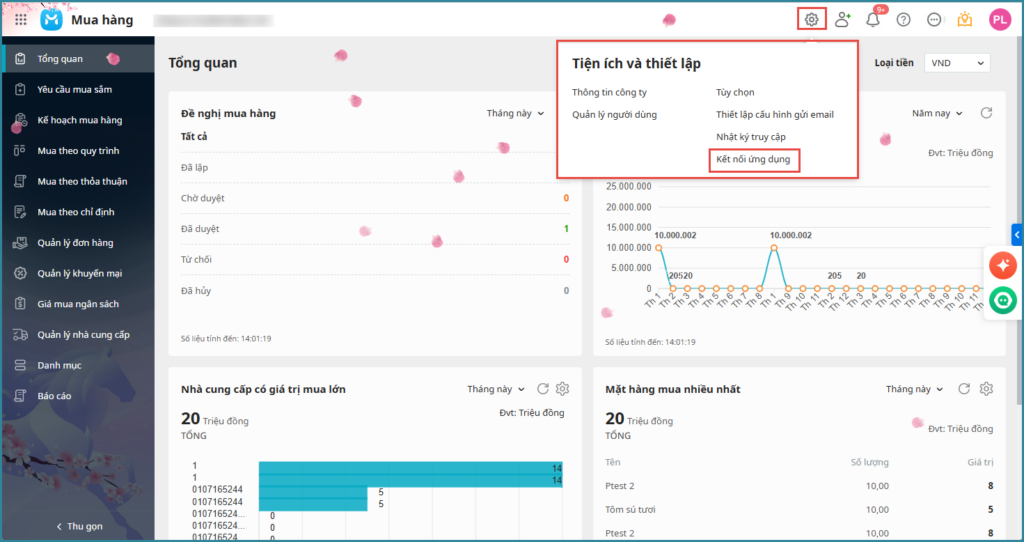Open the settings gear in top bar
The image size is (1024, 542).
[811, 20]
